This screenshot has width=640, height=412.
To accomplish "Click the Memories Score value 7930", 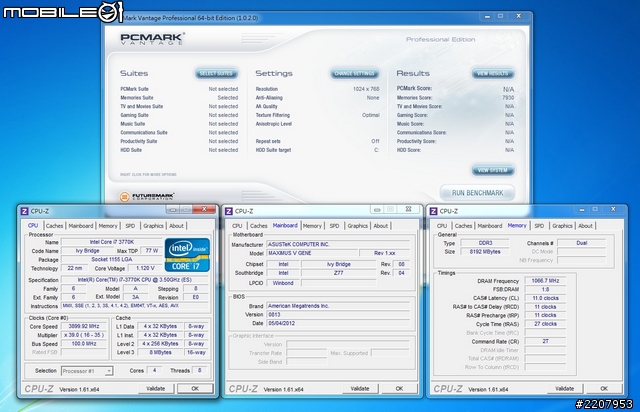I will point(508,98).
